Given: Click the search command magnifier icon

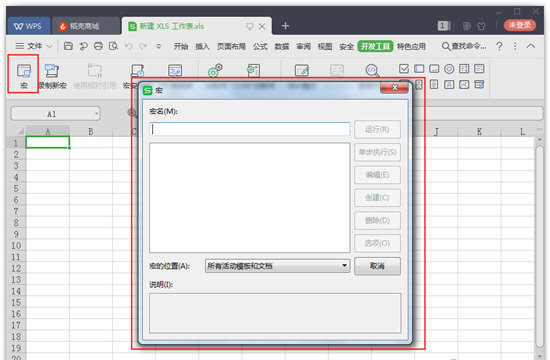Looking at the screenshot, I should click(445, 46).
